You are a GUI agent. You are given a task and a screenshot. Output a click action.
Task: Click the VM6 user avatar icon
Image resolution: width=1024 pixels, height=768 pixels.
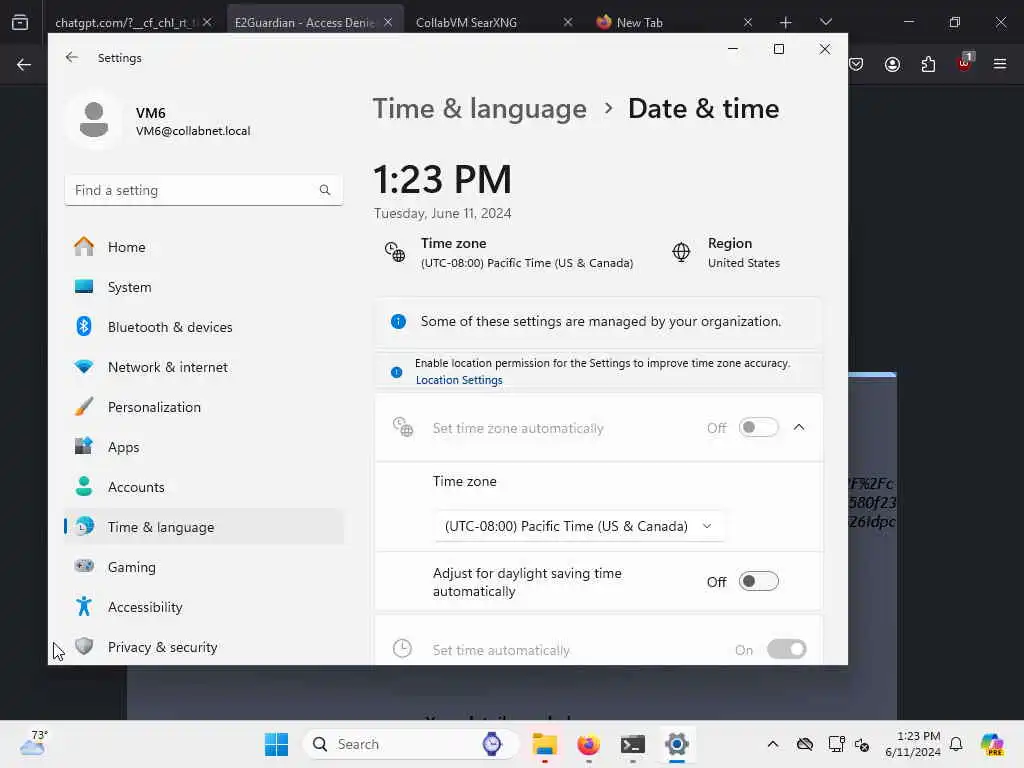click(x=94, y=120)
